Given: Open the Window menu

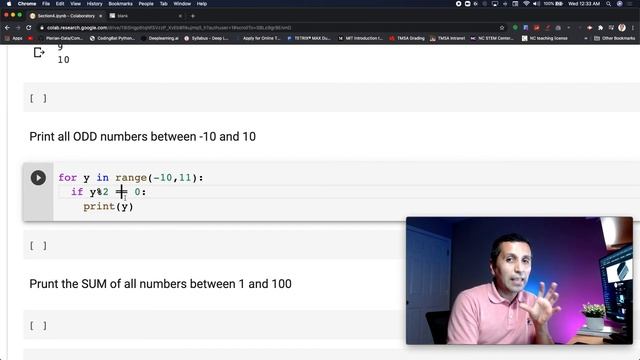Looking at the screenshot, I should (x=182, y=4).
